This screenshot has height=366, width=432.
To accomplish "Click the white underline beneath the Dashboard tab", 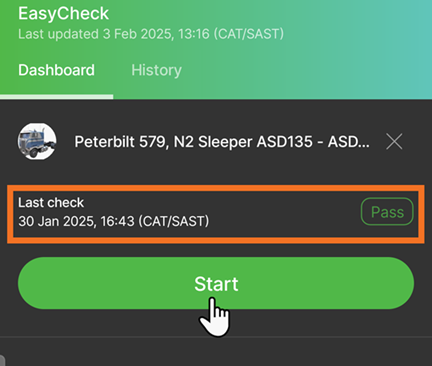I will coord(57,97).
